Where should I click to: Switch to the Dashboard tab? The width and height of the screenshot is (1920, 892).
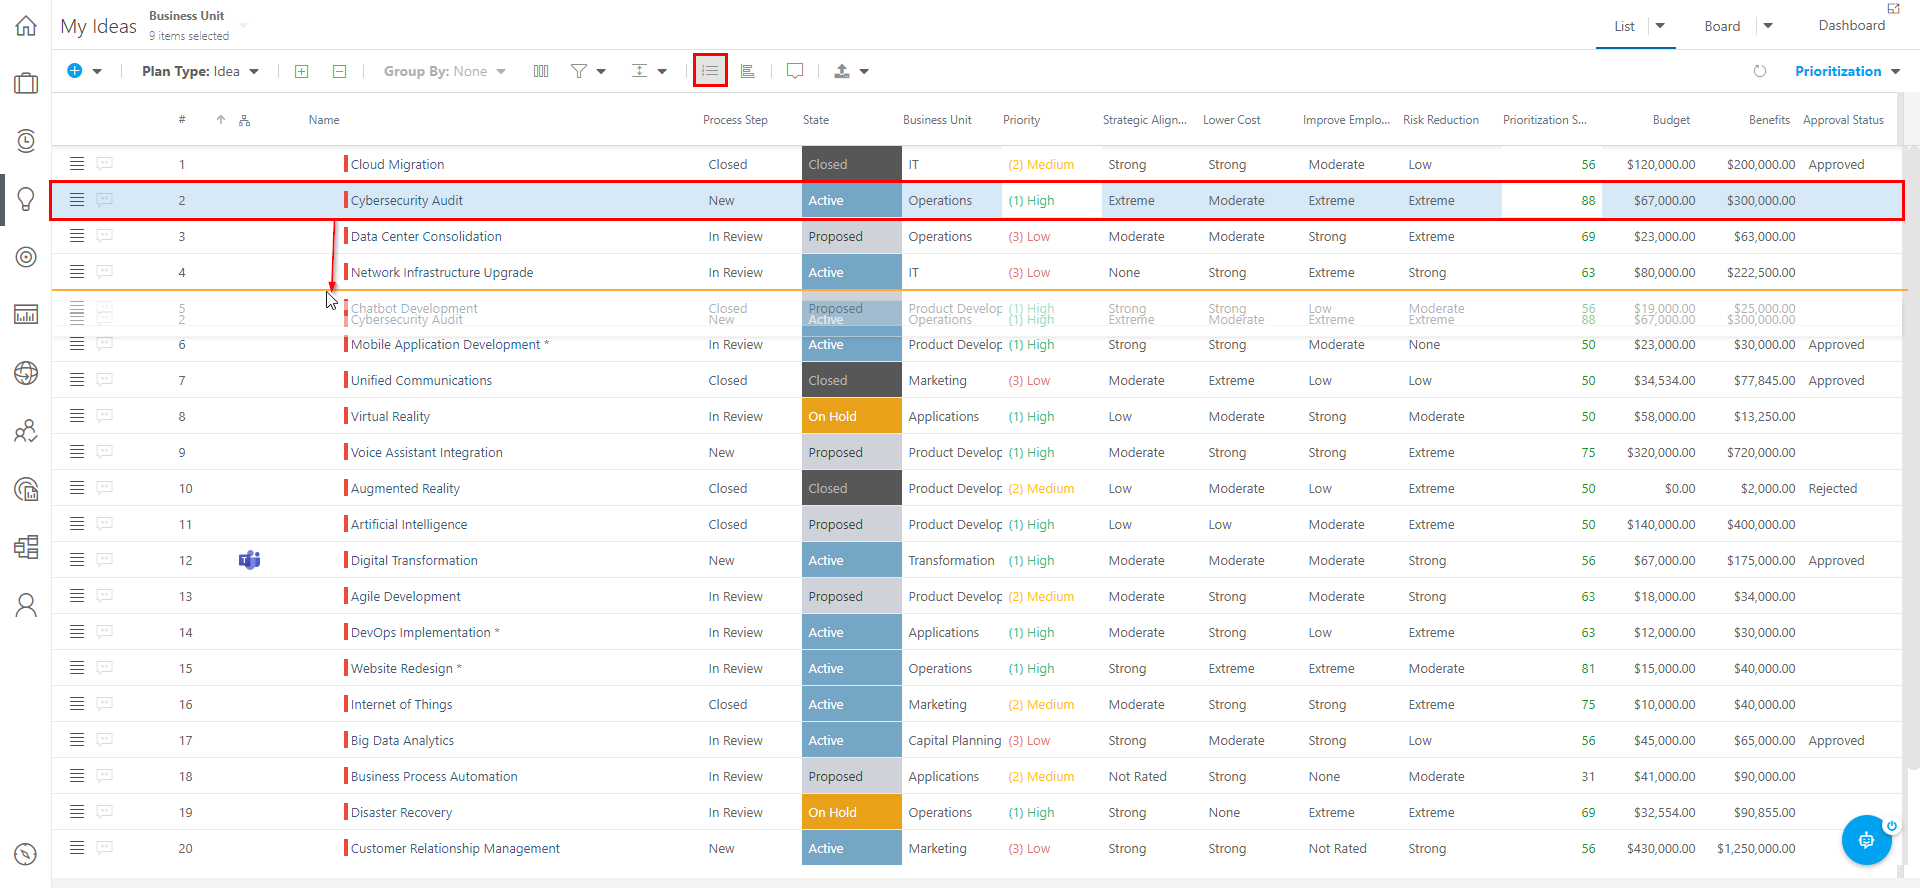click(x=1851, y=26)
